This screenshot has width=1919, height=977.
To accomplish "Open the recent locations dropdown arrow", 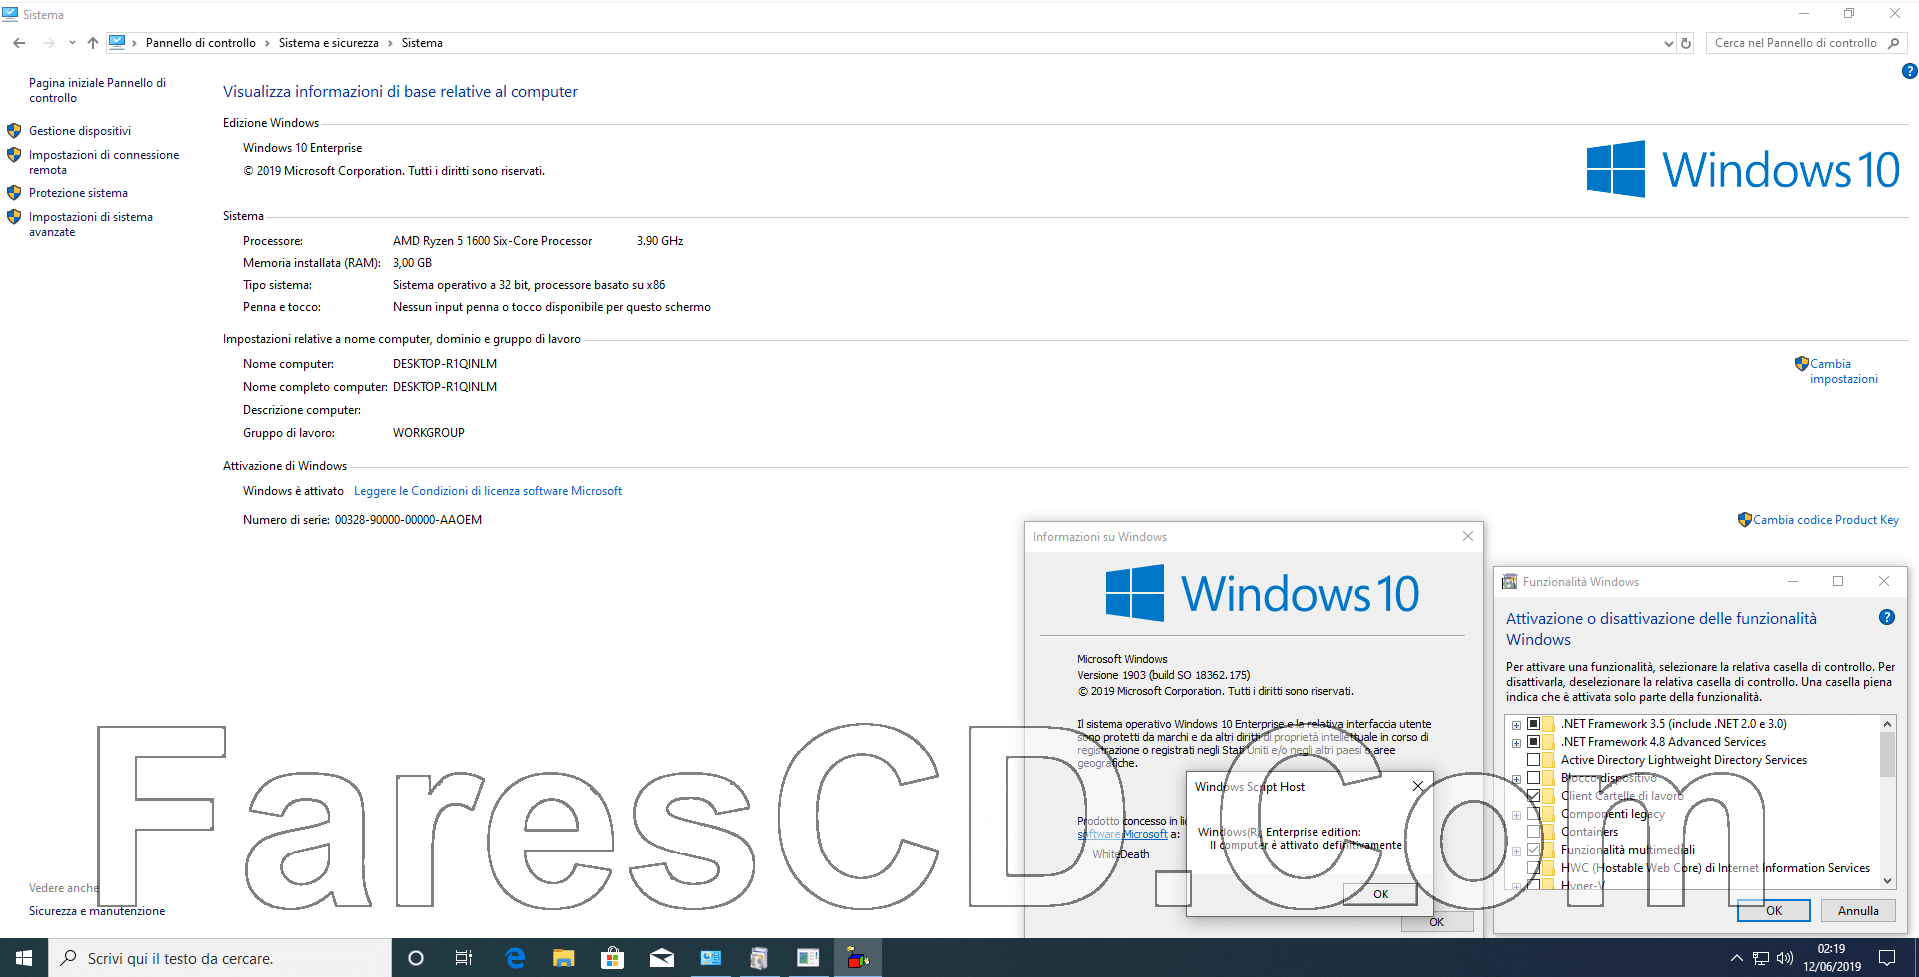I will [x=72, y=43].
